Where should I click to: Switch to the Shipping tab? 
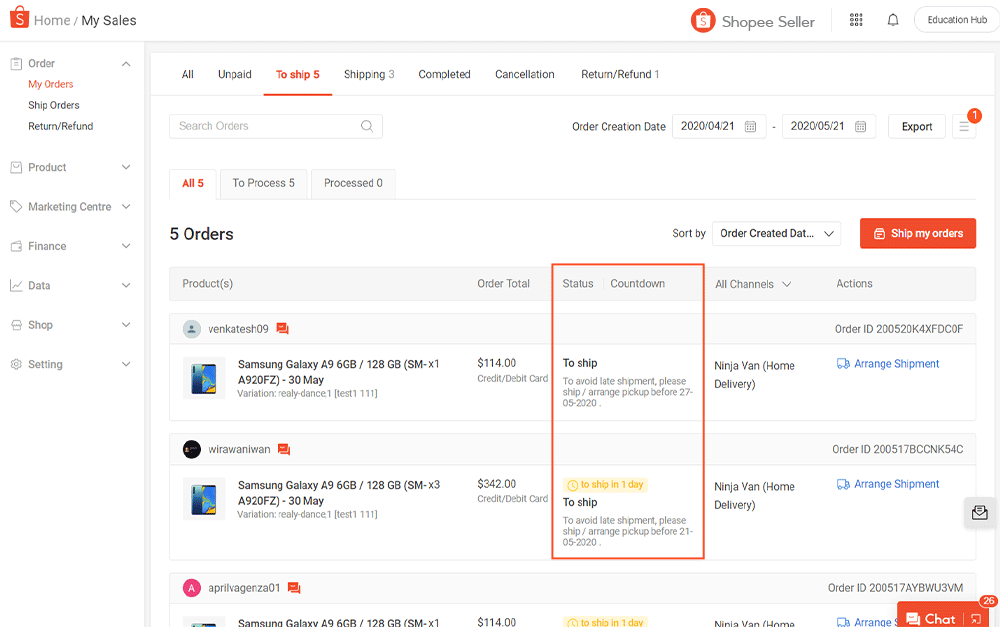coord(368,75)
